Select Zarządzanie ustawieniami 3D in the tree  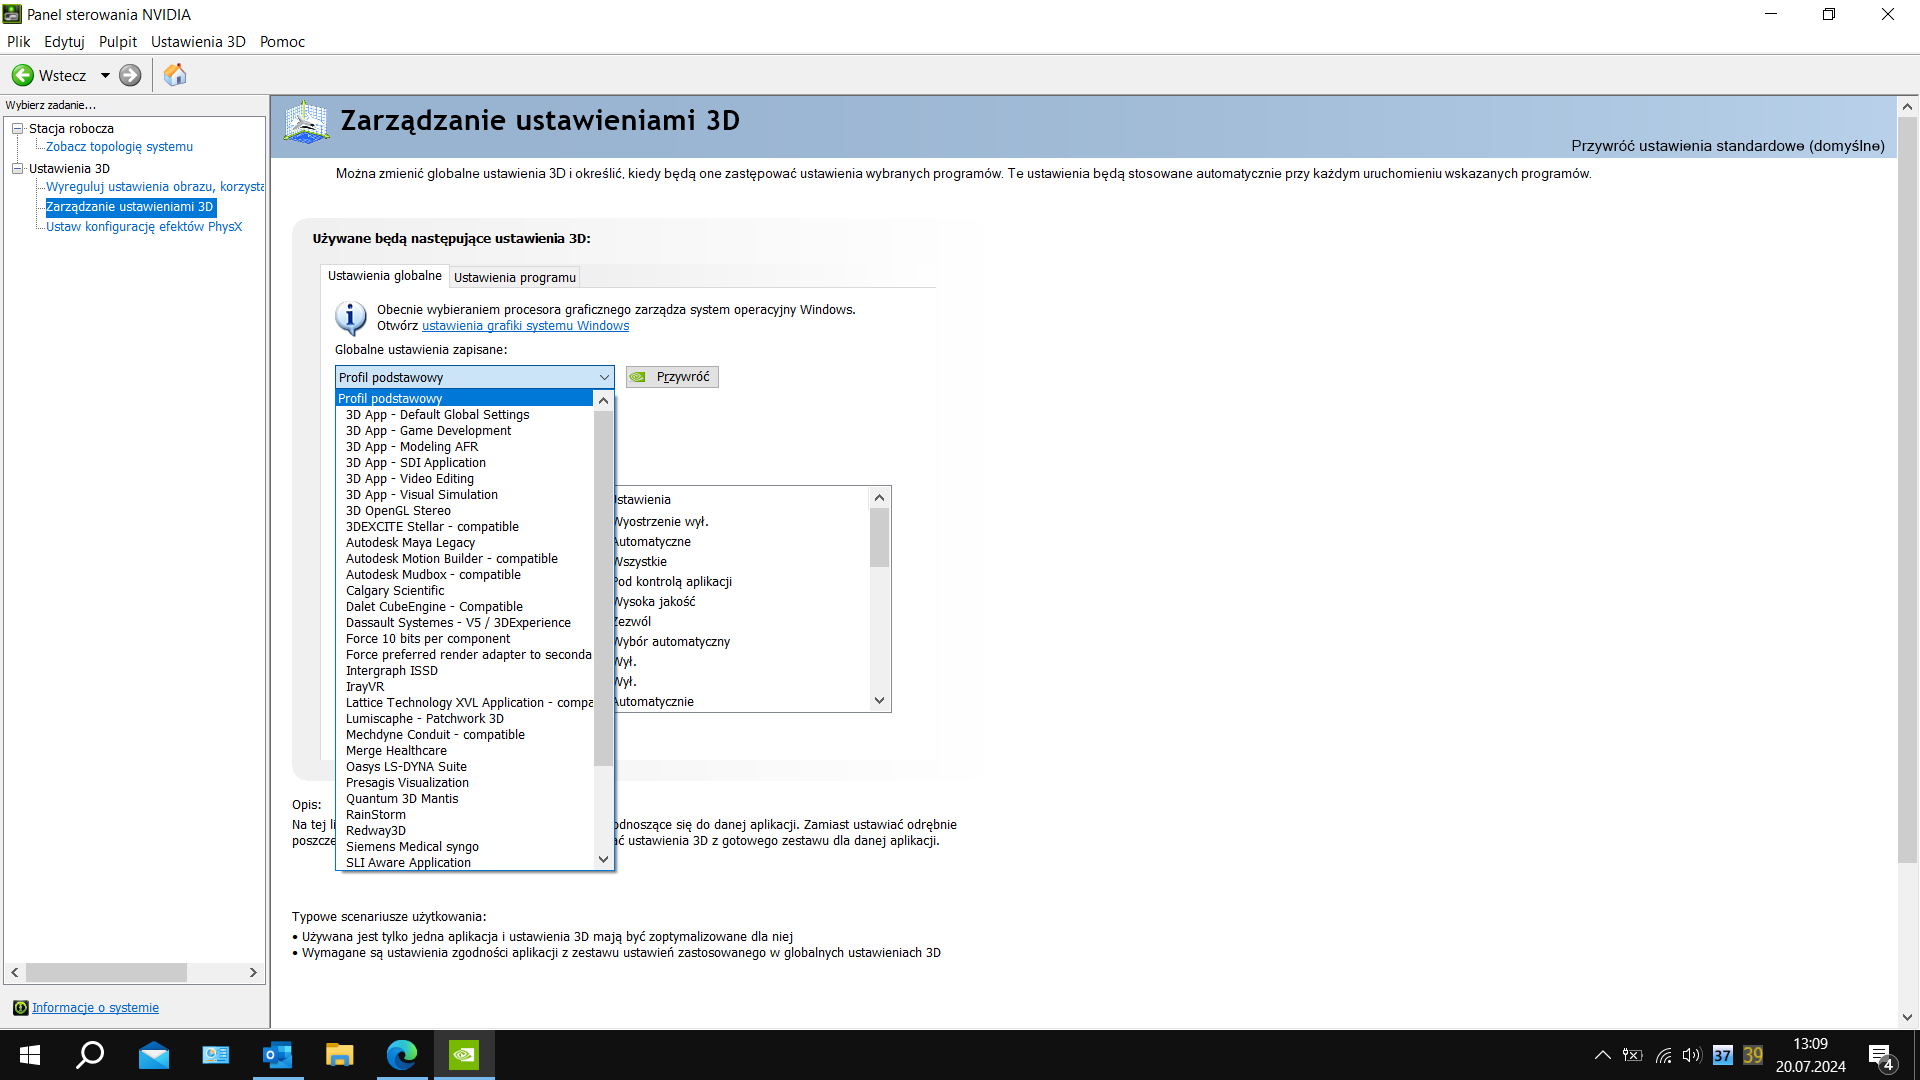(130, 207)
